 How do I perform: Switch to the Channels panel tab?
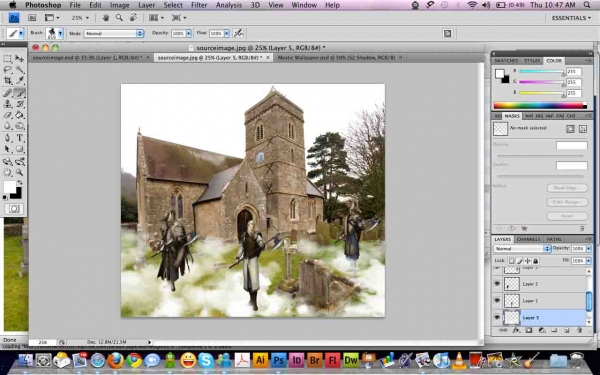[528, 239]
